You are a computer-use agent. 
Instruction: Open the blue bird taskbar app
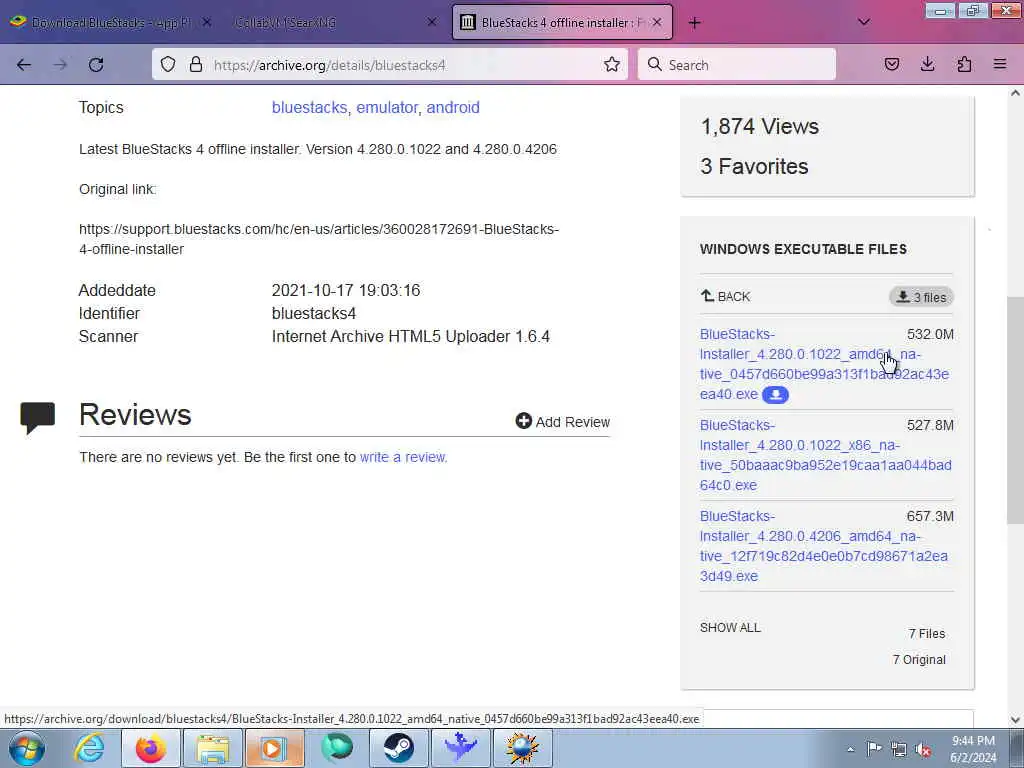point(460,748)
